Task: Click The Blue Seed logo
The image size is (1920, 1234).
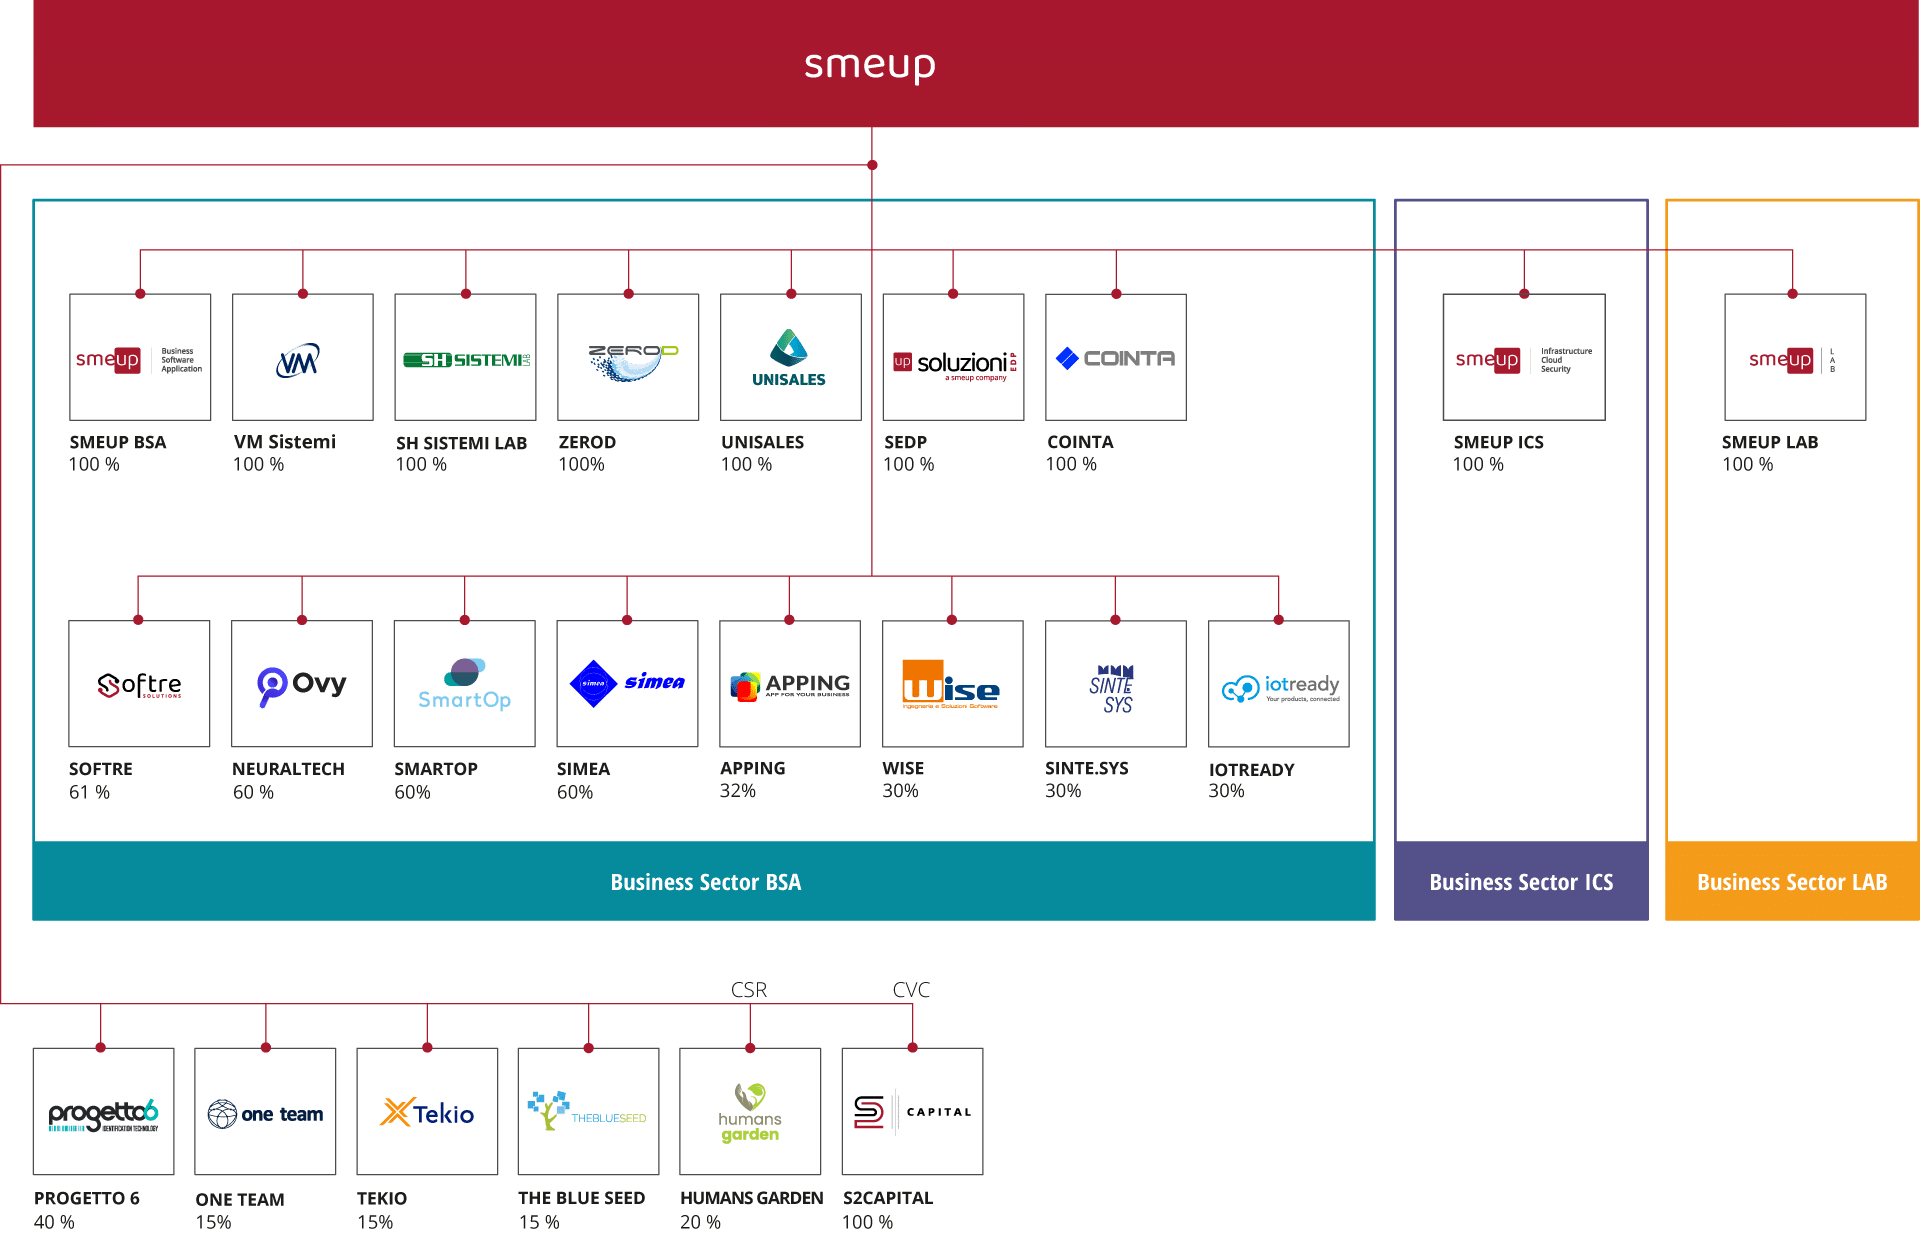Action: click(x=589, y=1111)
